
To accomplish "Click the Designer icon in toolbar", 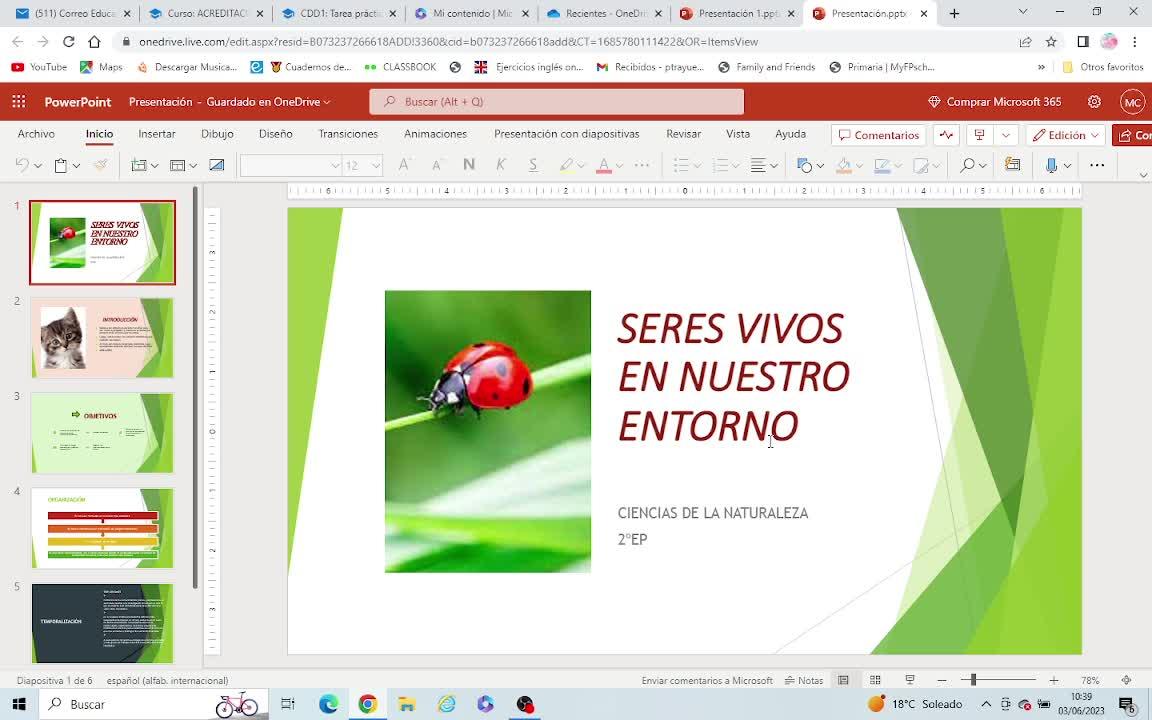I will tap(1012, 165).
